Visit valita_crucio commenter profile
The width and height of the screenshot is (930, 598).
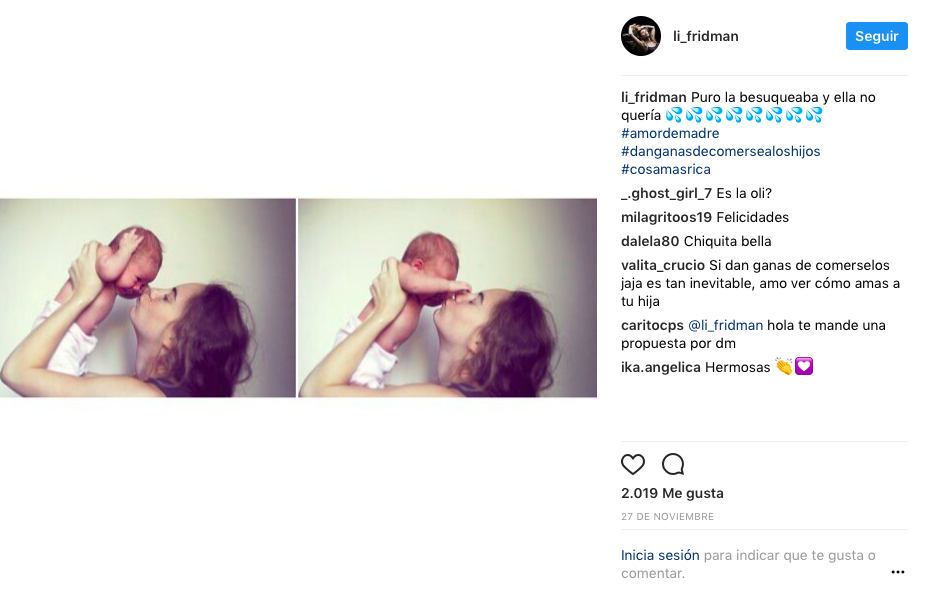[663, 265]
